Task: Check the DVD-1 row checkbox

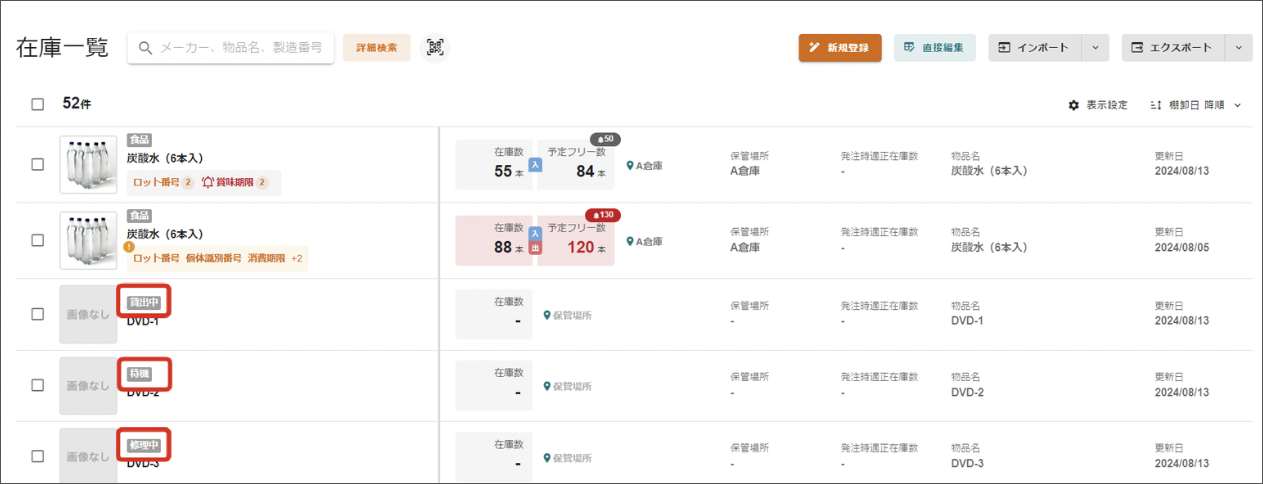Action: coord(37,314)
